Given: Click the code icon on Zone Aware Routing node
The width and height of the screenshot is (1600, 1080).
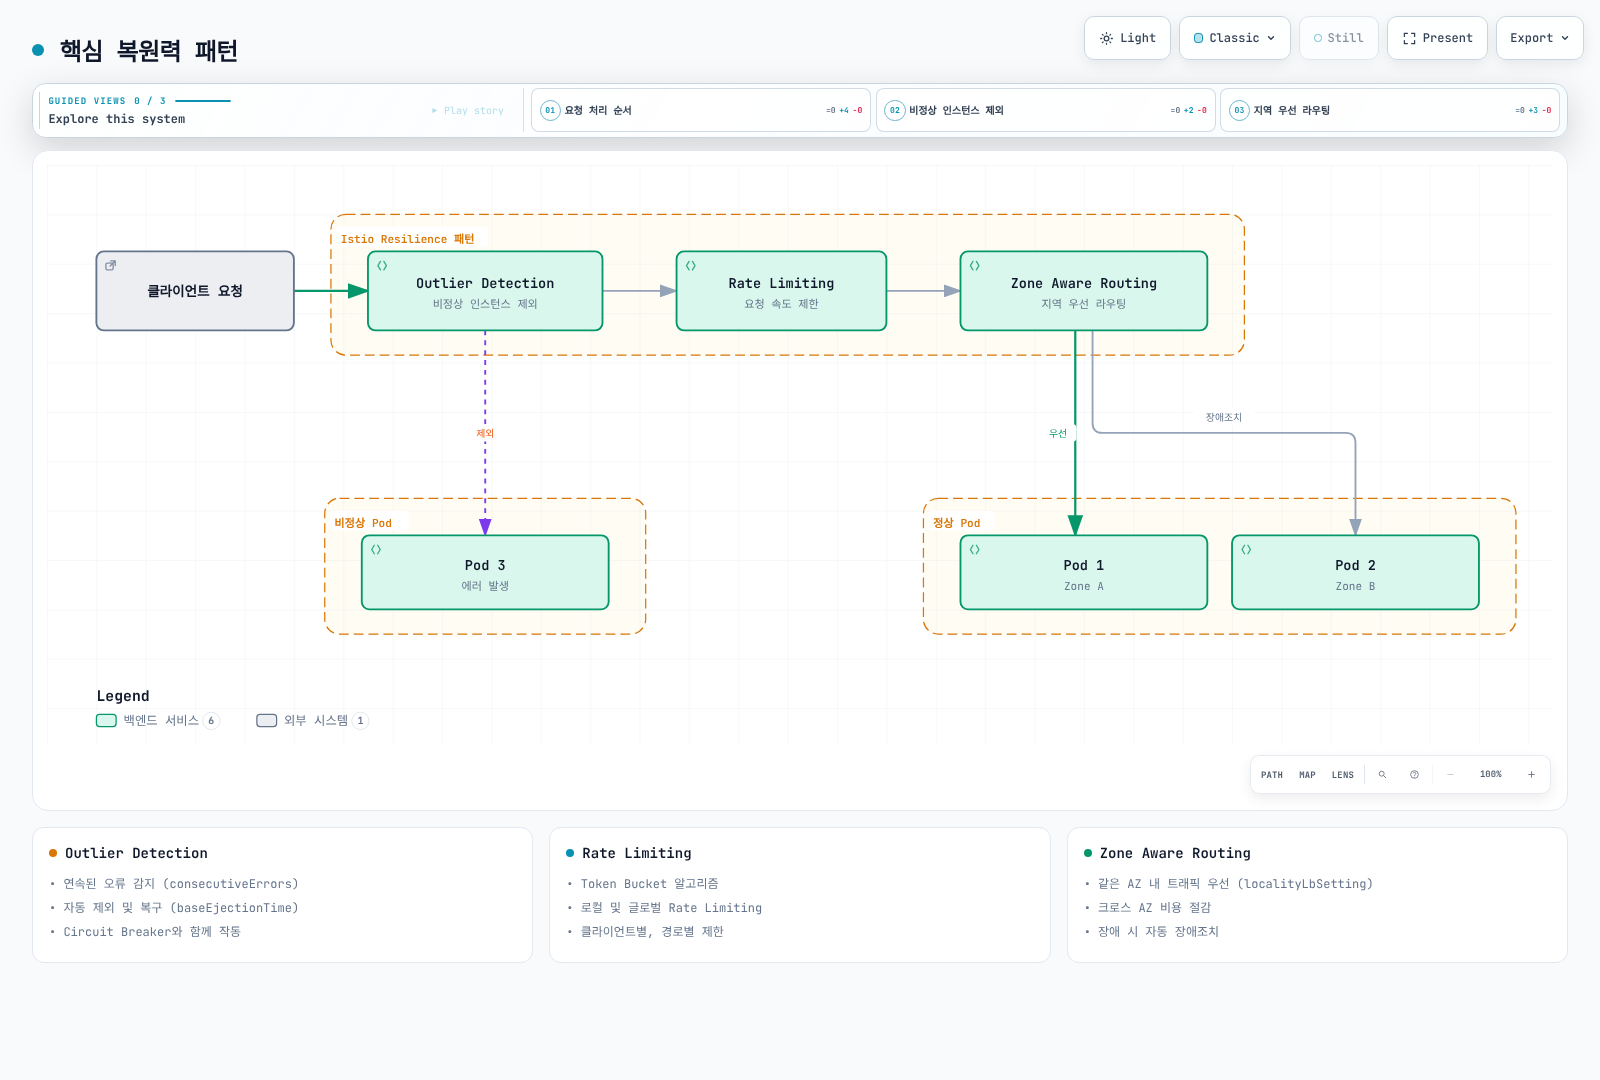Looking at the screenshot, I should [x=975, y=266].
